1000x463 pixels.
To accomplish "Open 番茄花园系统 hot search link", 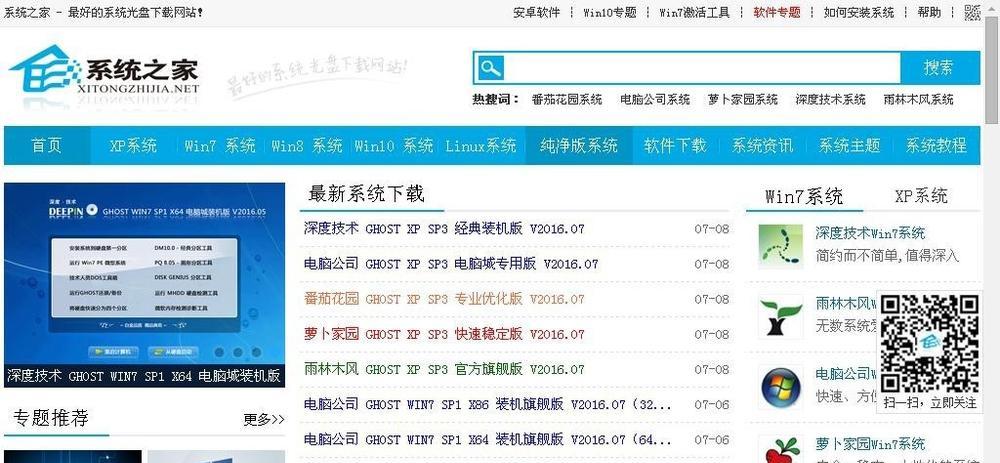I will (x=566, y=99).
